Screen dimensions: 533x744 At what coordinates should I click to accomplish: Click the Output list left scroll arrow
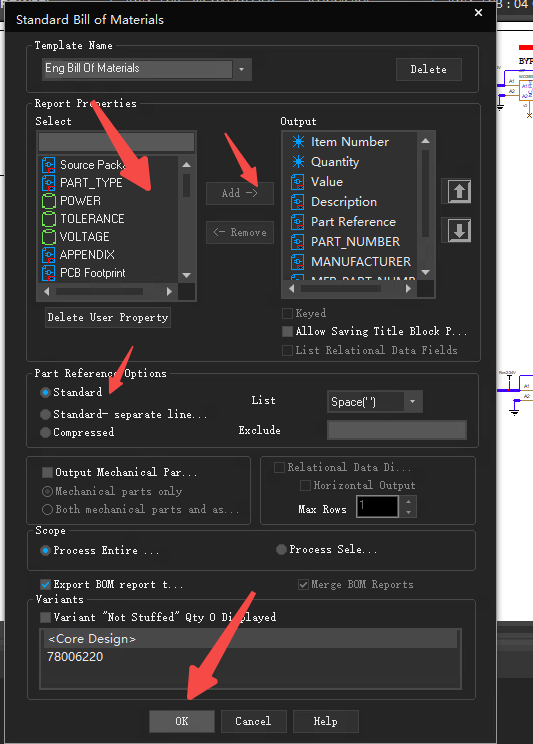[x=291, y=288]
